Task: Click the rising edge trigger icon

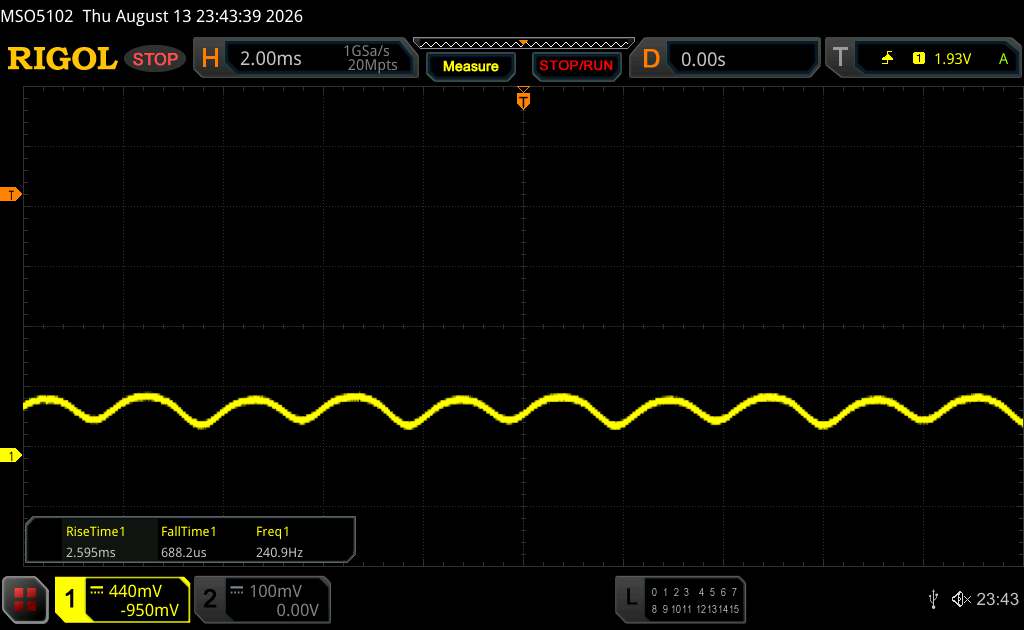Action: 887,59
